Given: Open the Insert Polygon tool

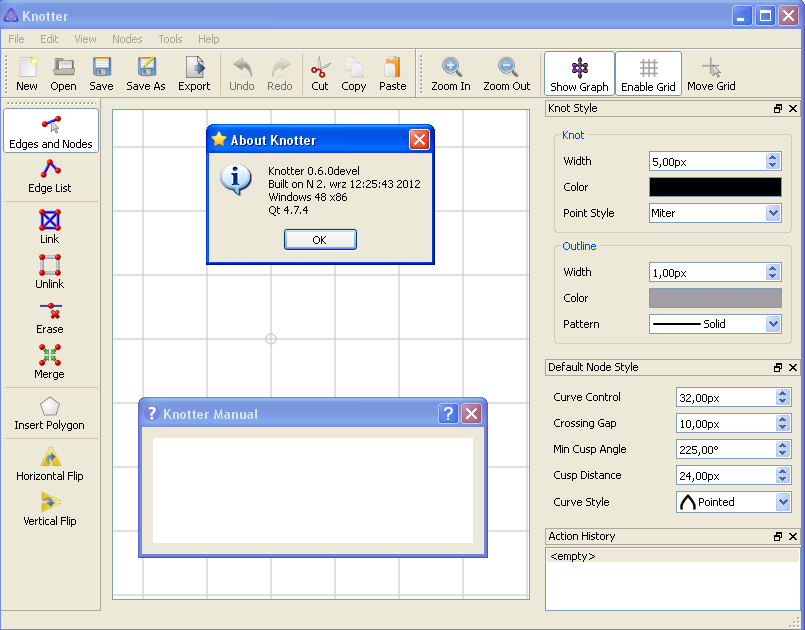Looking at the screenshot, I should point(50,413).
